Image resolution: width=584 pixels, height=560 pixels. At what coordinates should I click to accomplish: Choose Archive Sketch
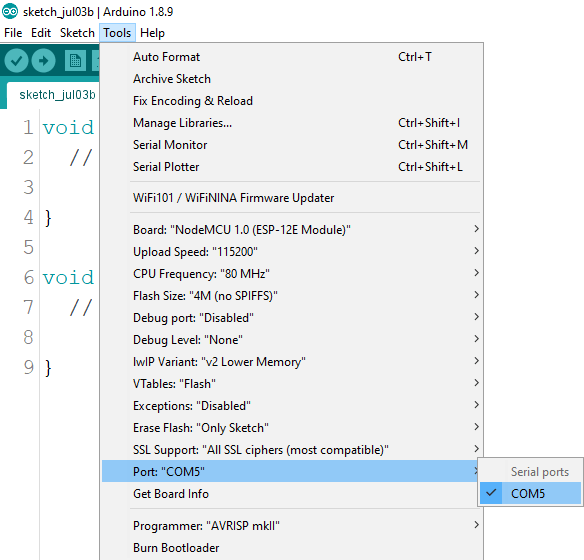292,79
